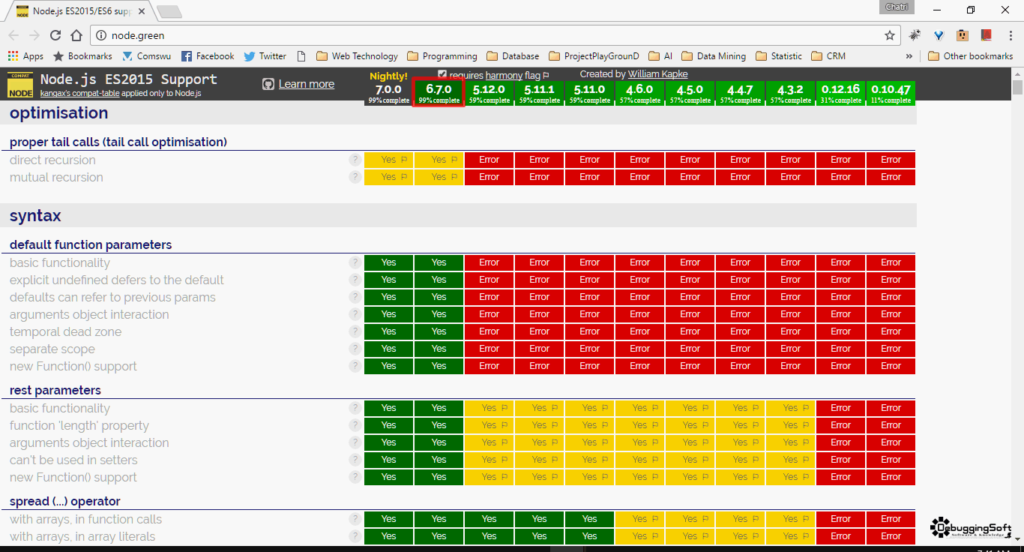
Task: Go back to the previous page
Action: [14, 35]
